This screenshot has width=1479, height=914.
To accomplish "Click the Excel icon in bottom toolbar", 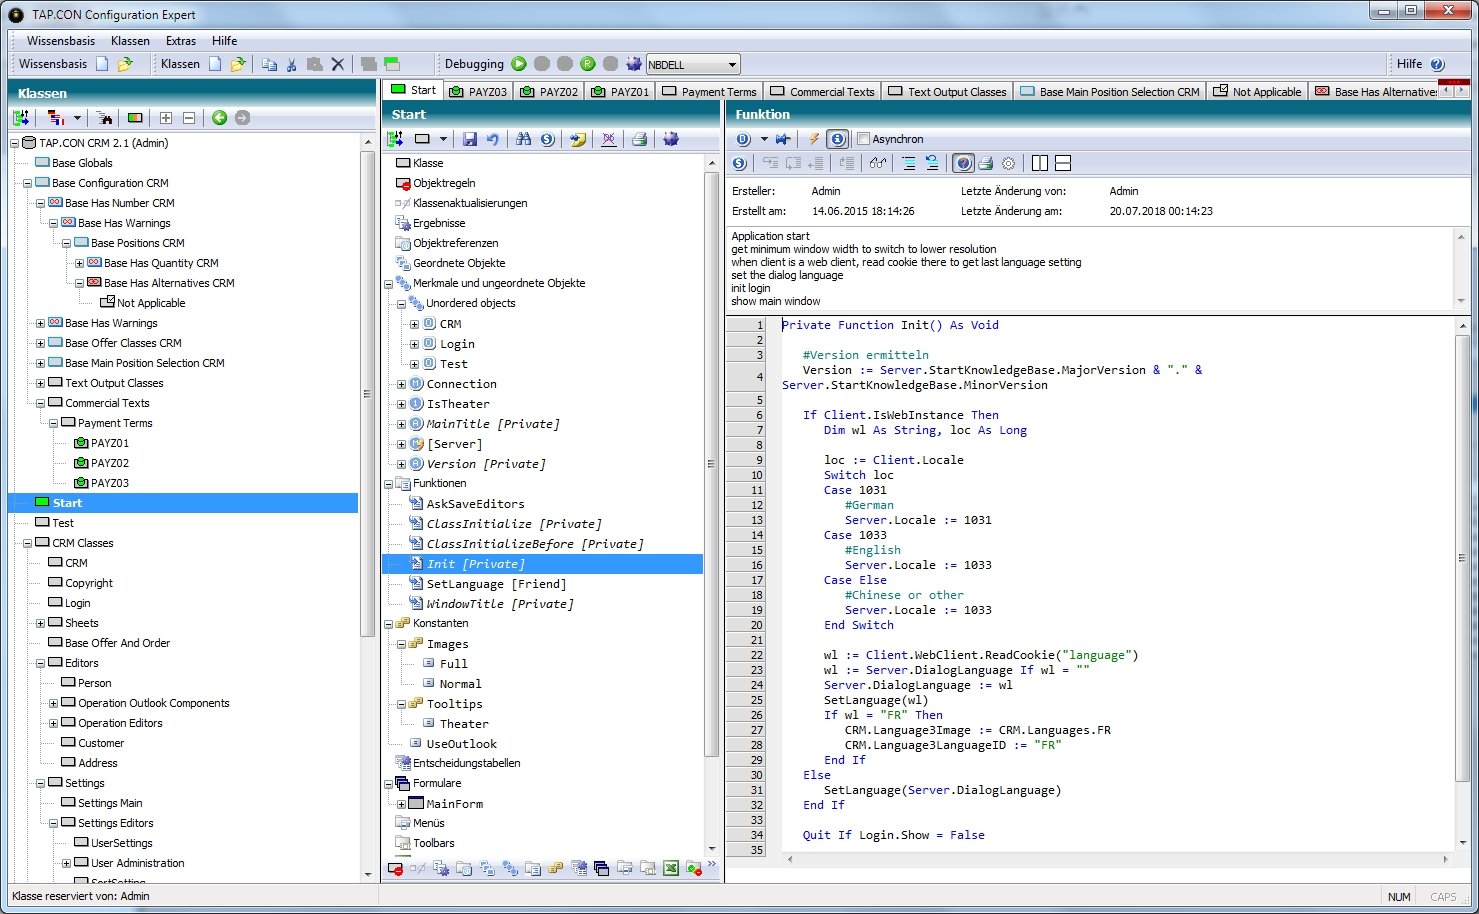I will pyautogui.click(x=671, y=868).
